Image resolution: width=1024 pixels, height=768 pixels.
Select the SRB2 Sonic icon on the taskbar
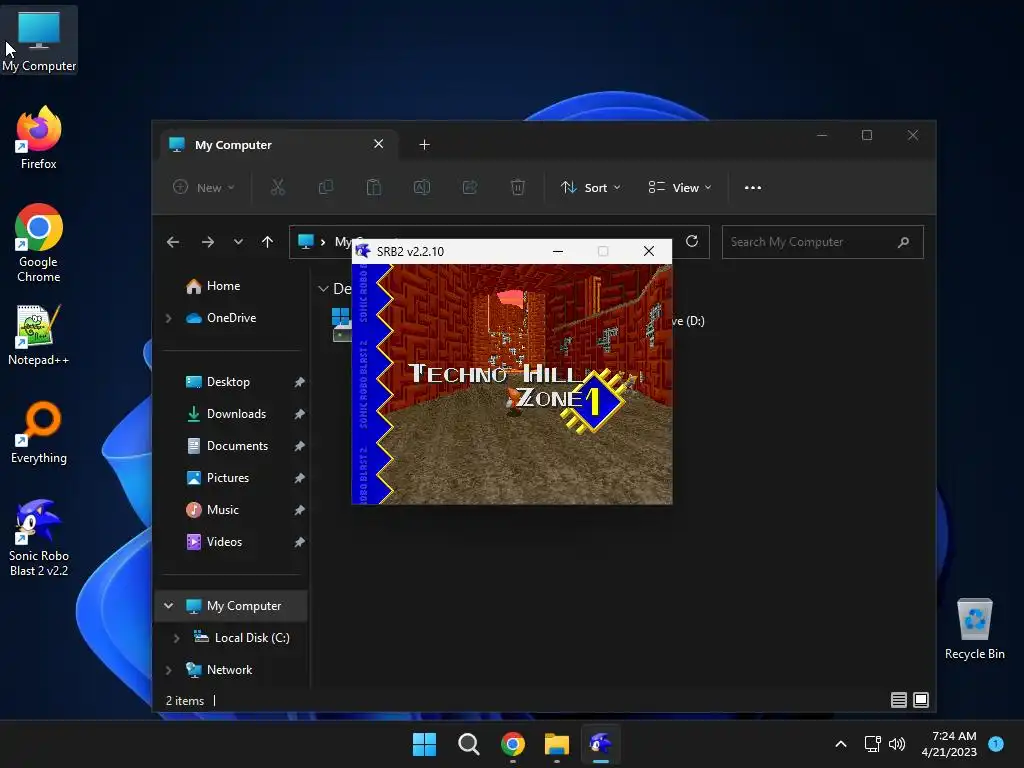click(601, 744)
